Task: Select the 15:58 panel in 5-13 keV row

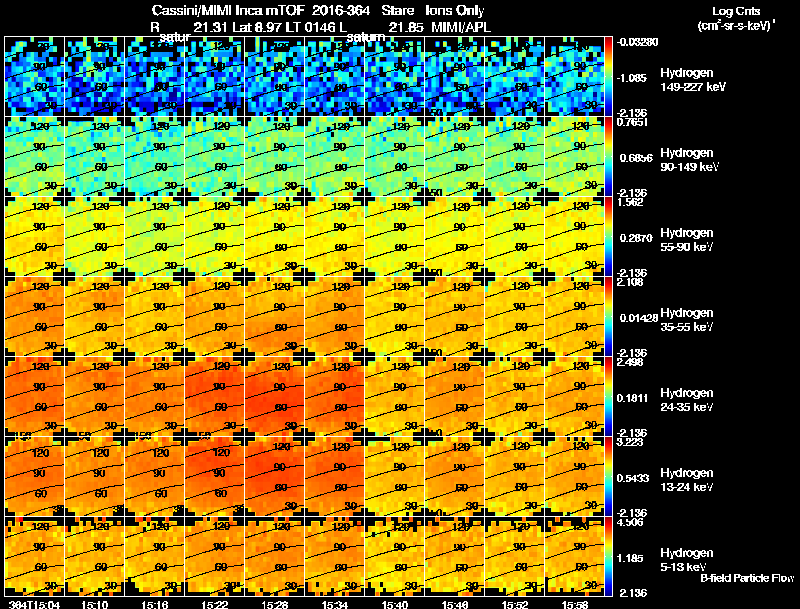Action: (x=574, y=557)
